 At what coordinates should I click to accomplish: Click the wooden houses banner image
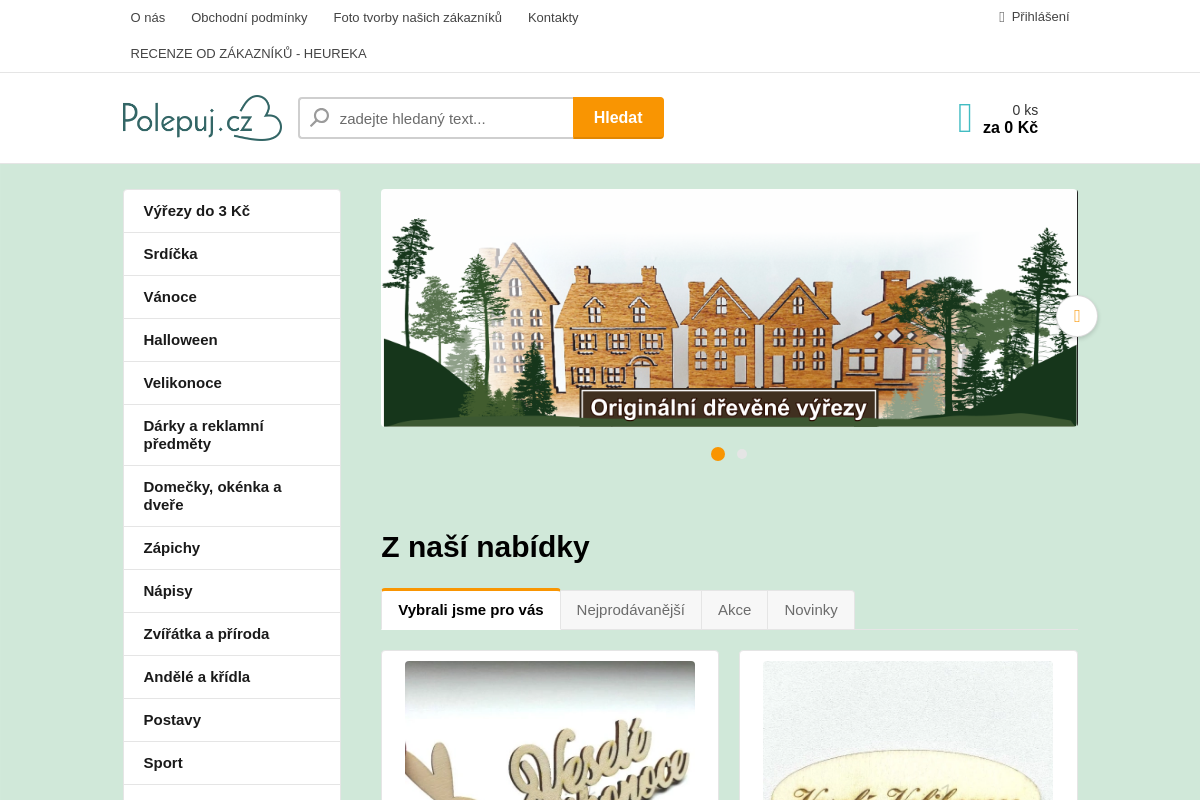[x=729, y=308]
